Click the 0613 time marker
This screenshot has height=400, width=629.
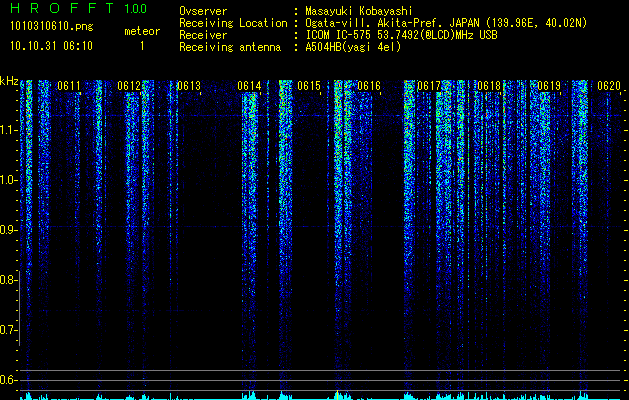pos(189,86)
